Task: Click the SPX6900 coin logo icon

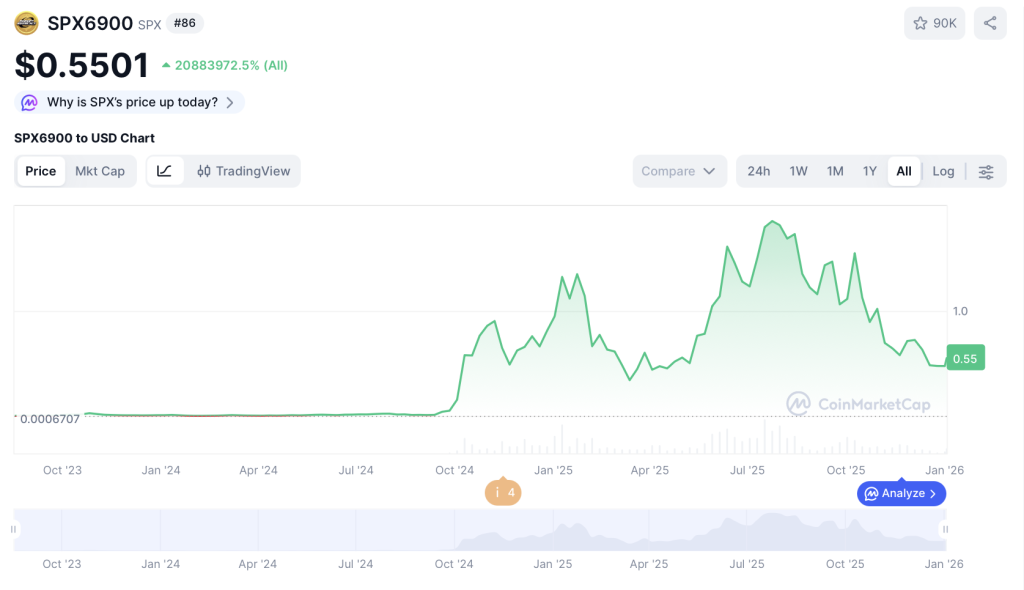Action: click(27, 23)
